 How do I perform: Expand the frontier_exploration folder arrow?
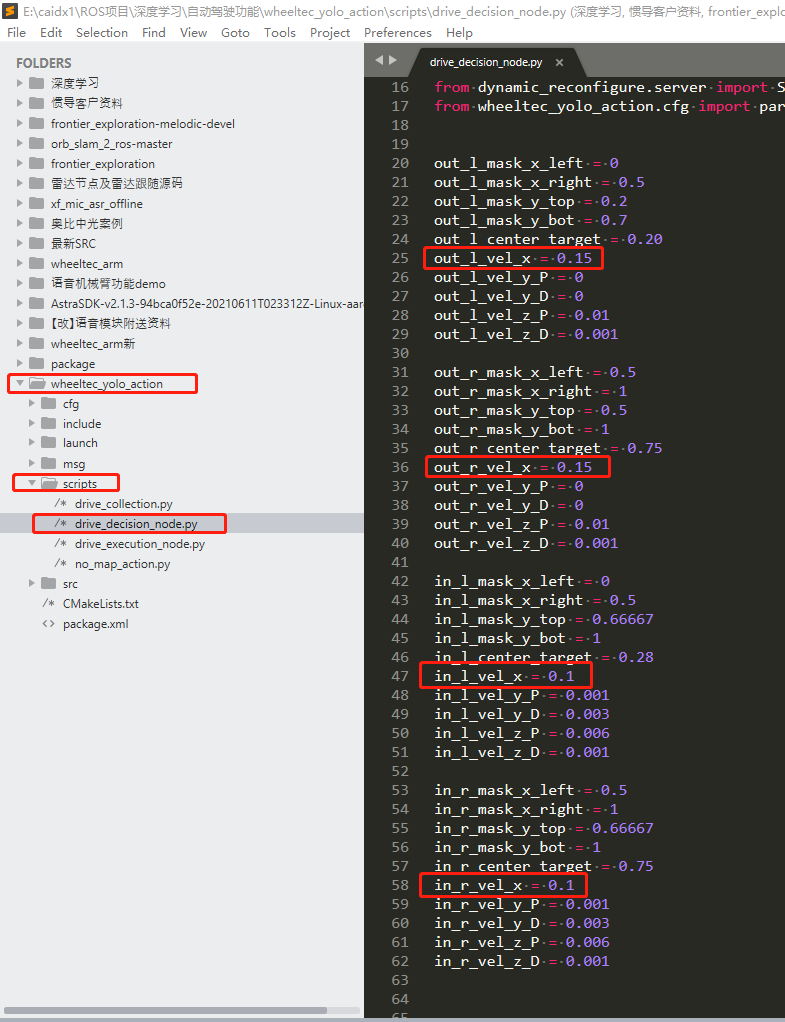[x=20, y=164]
